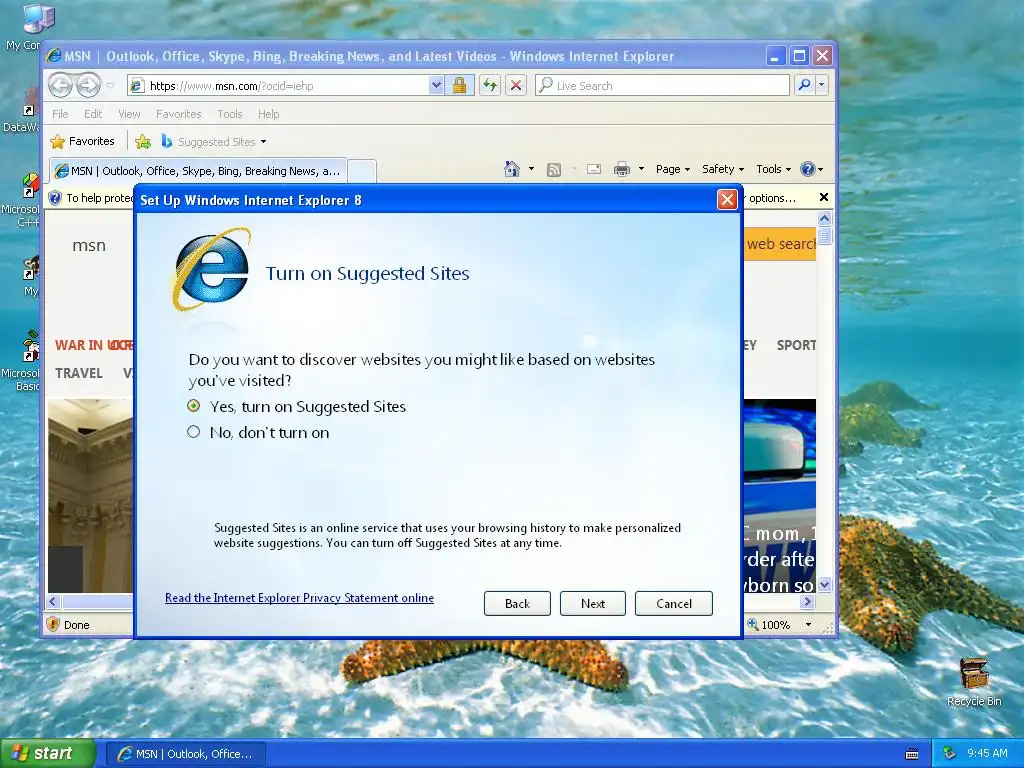Click the browser Forward arrow button

(x=88, y=85)
